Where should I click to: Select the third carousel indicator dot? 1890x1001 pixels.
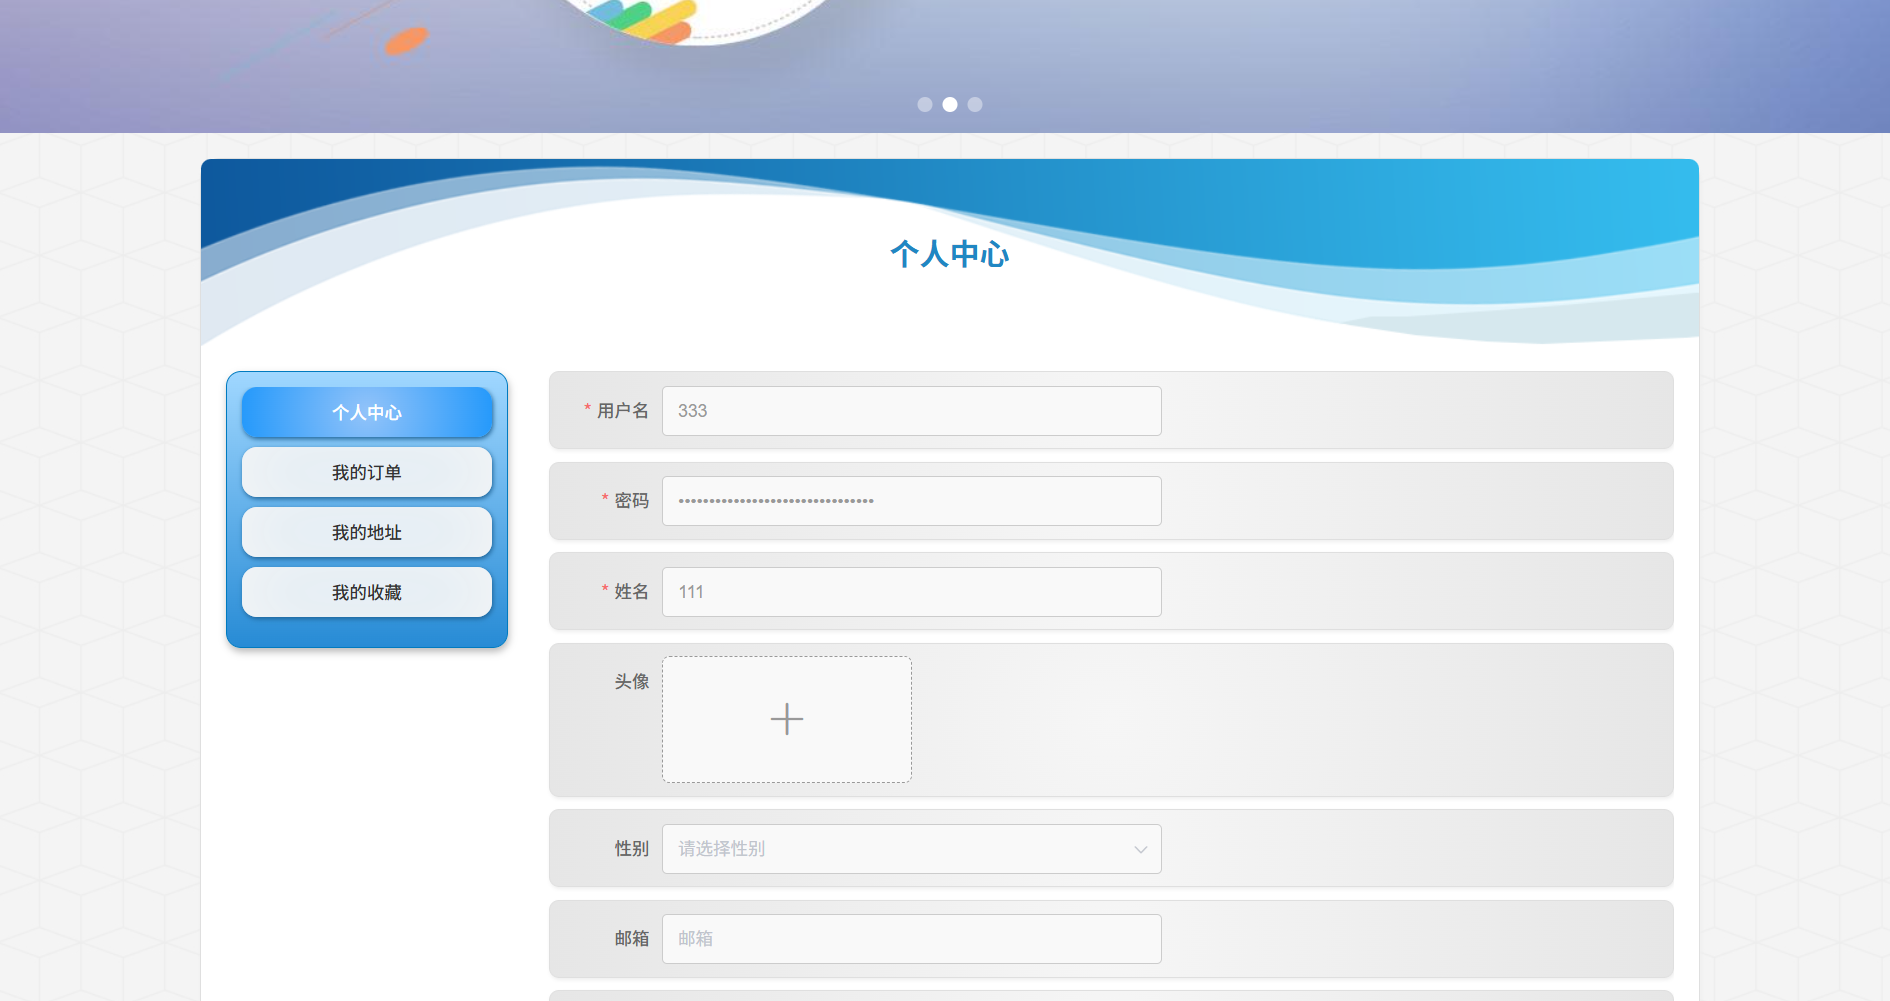(x=975, y=104)
